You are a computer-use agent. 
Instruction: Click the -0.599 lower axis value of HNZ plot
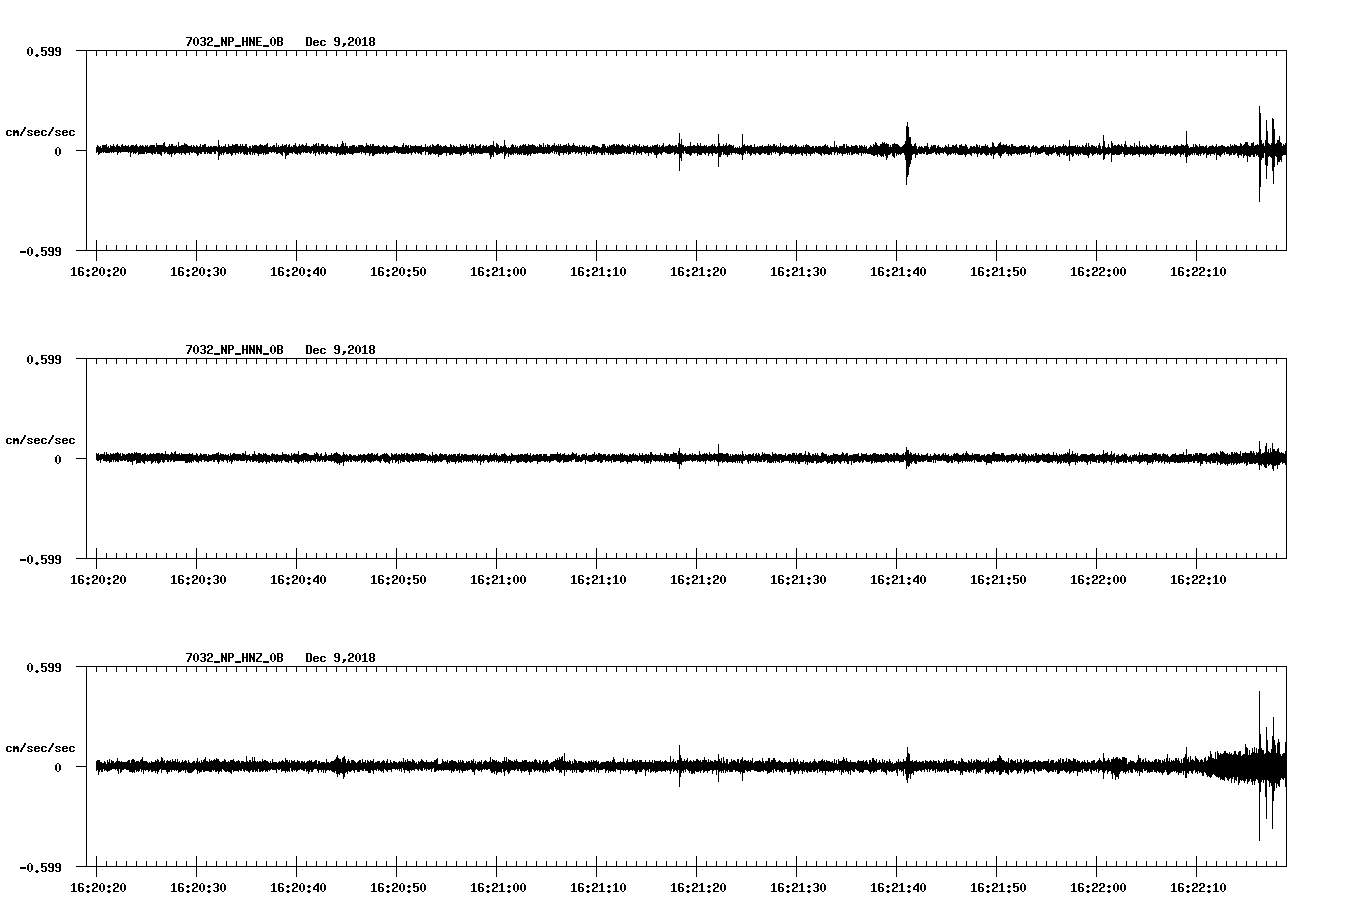40,867
